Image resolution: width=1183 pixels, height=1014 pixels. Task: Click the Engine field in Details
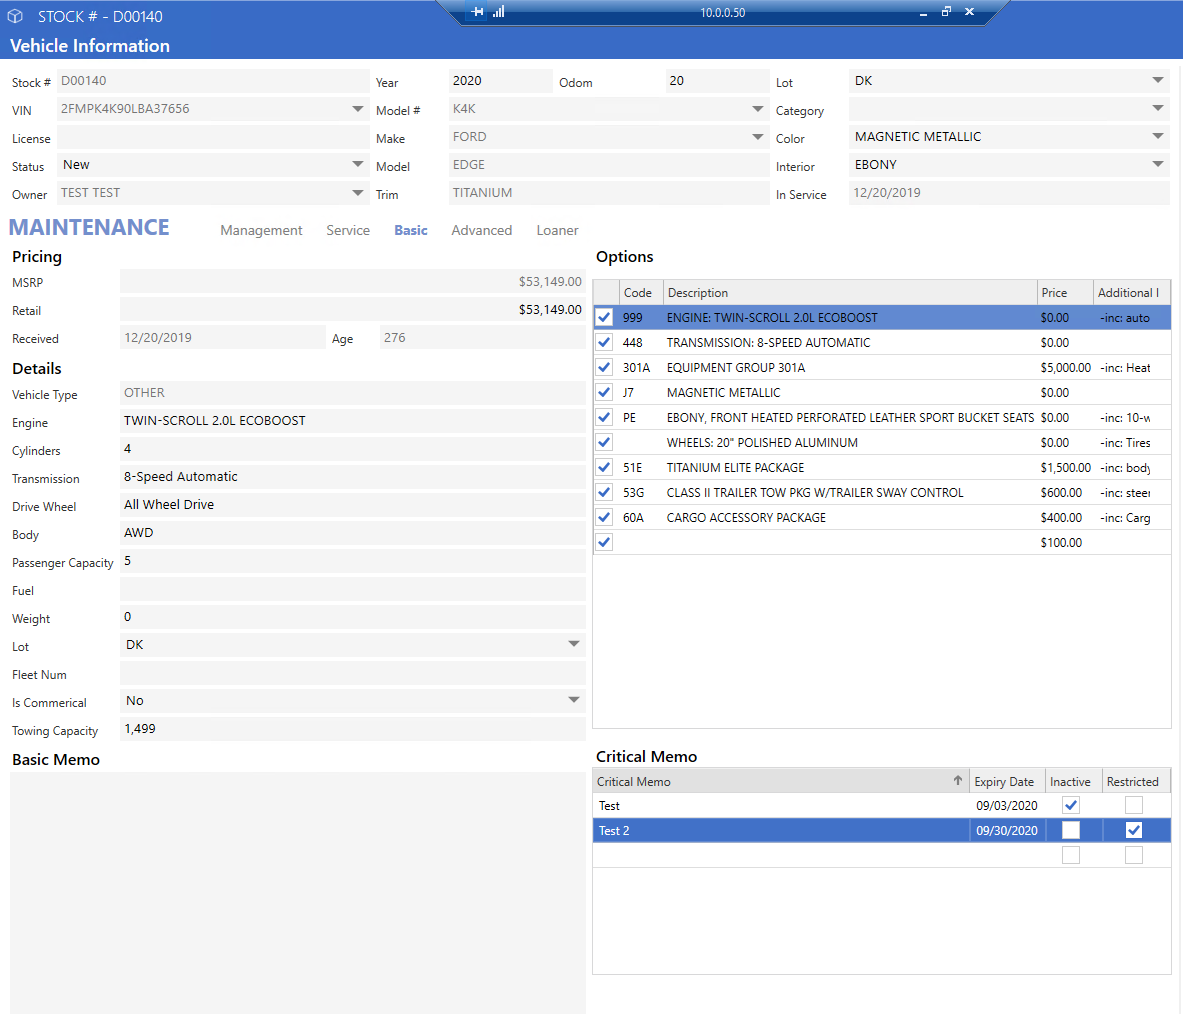point(352,421)
